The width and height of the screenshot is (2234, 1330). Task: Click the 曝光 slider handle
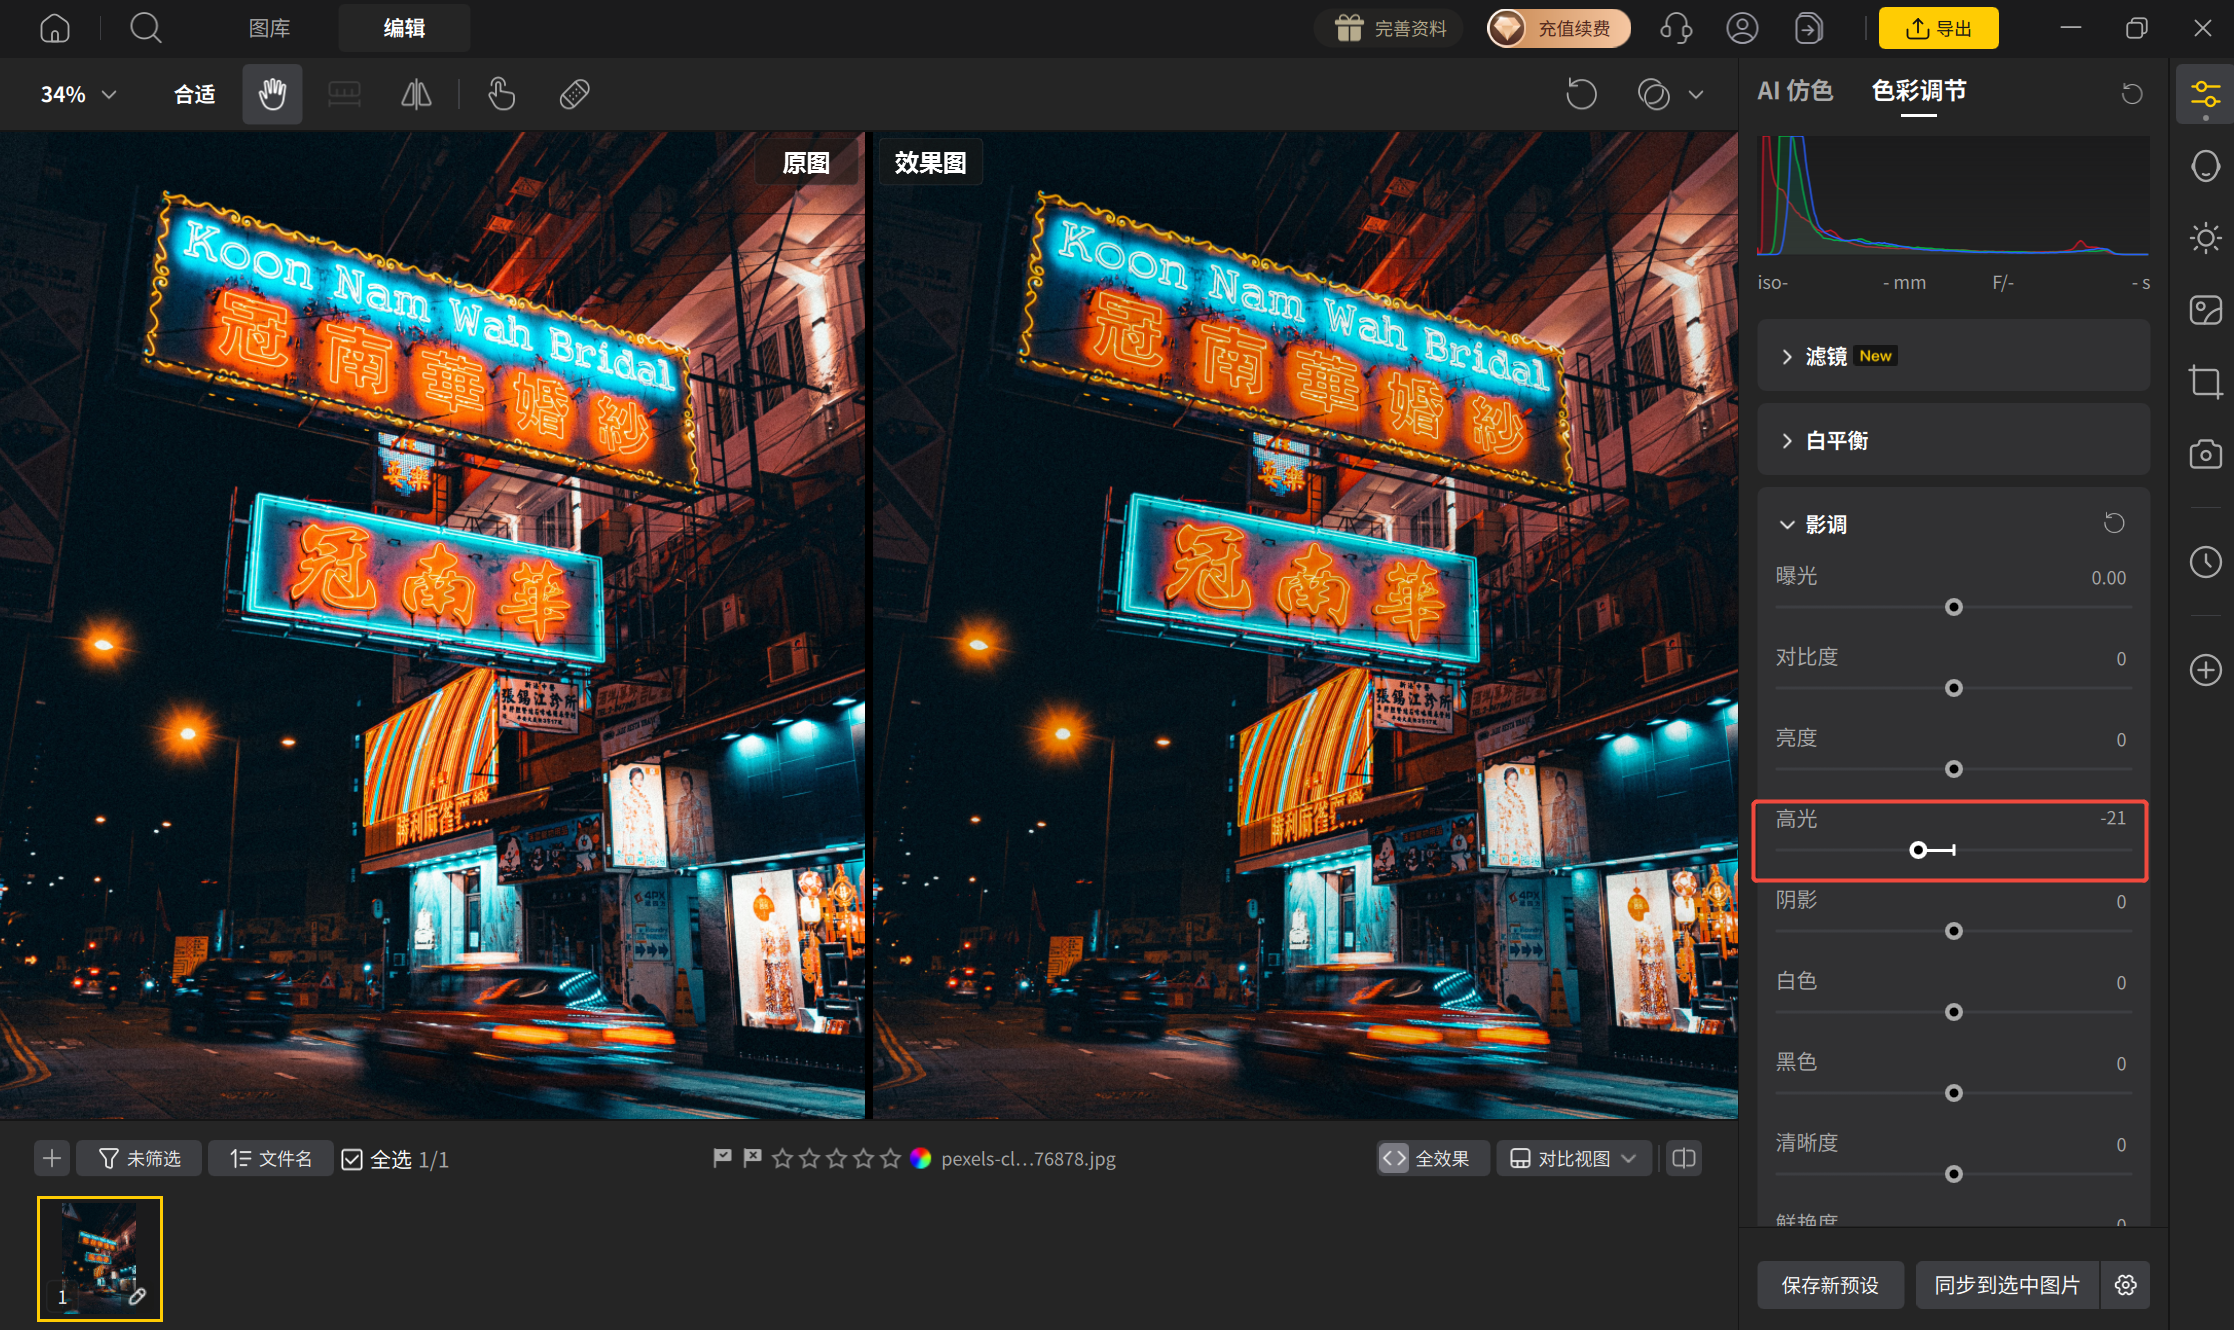[x=1953, y=607]
